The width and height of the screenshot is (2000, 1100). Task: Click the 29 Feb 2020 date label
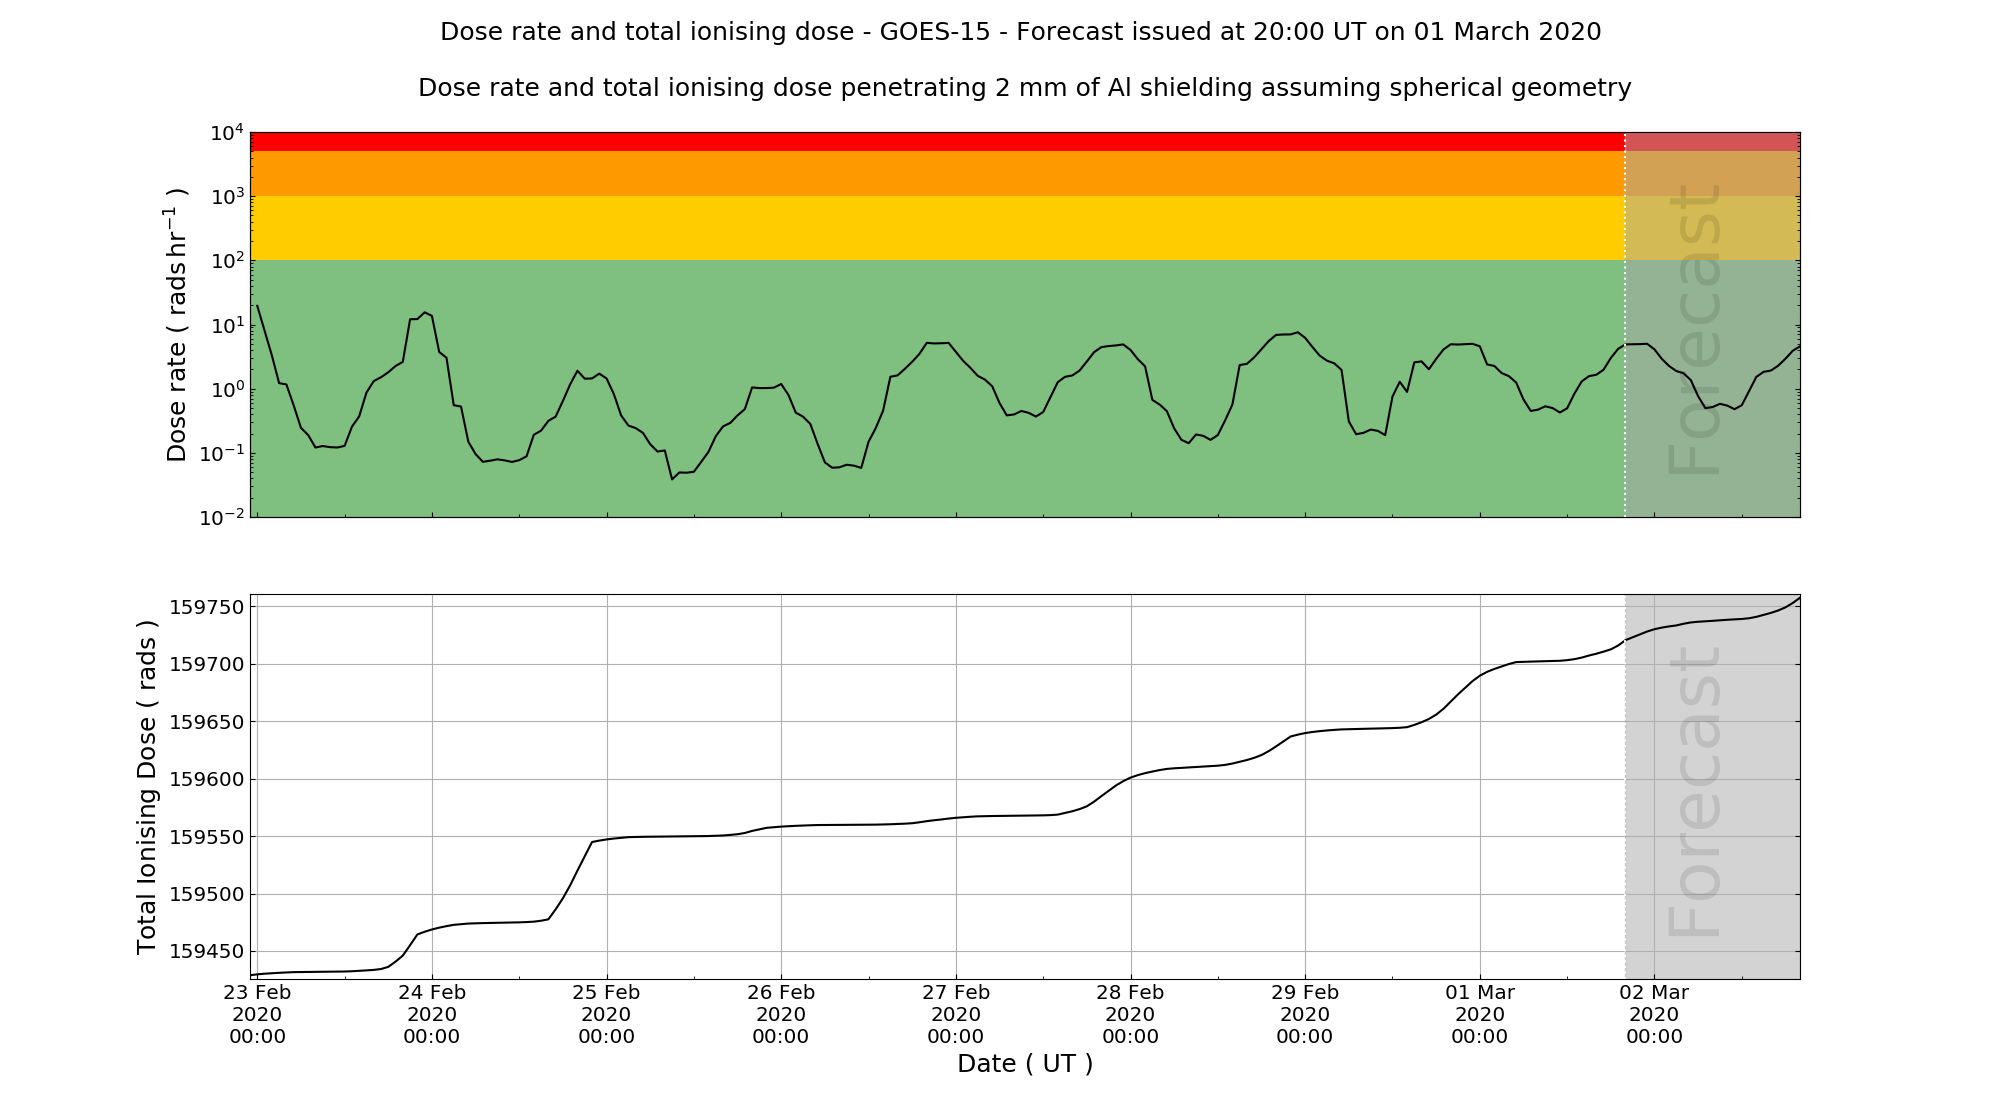[x=1305, y=1014]
